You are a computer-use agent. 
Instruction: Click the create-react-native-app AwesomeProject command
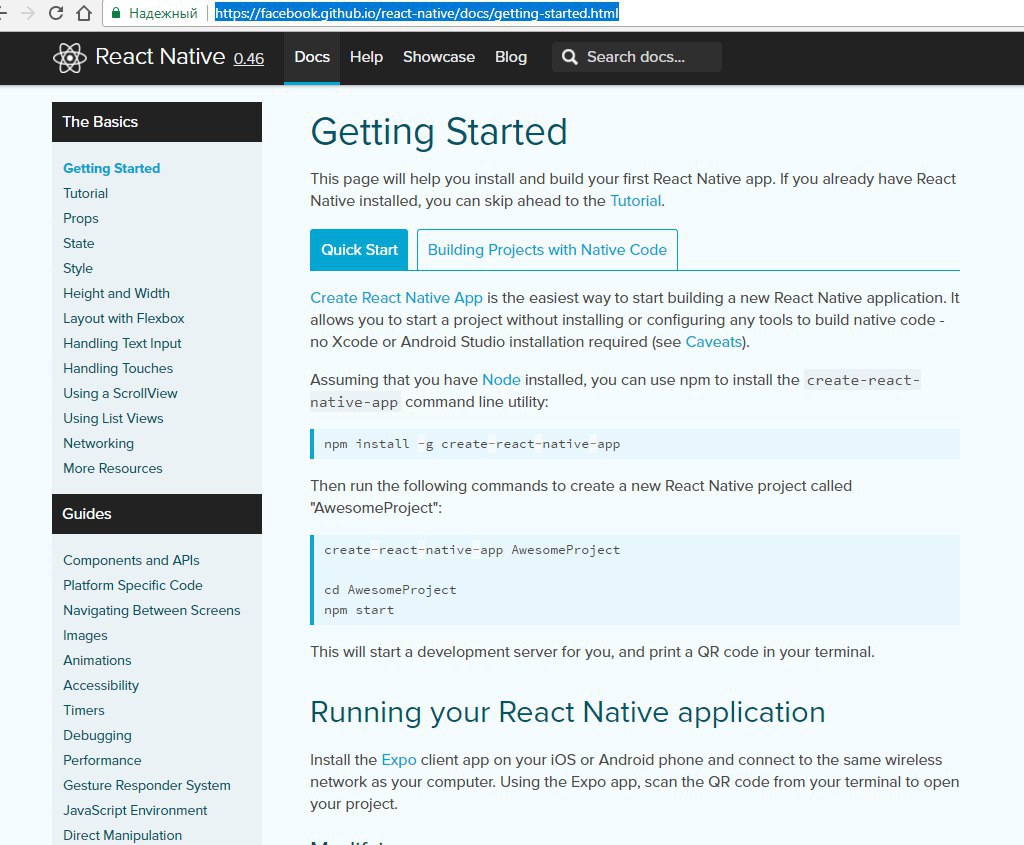pyautogui.click(x=472, y=550)
